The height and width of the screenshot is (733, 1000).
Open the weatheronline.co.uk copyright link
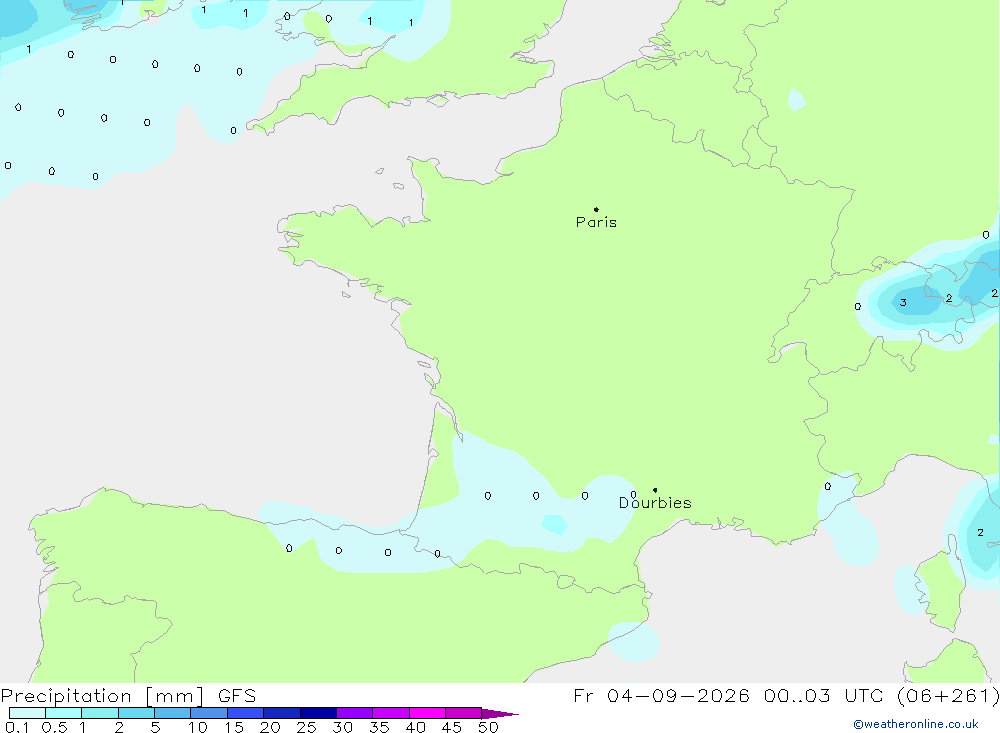[916, 724]
